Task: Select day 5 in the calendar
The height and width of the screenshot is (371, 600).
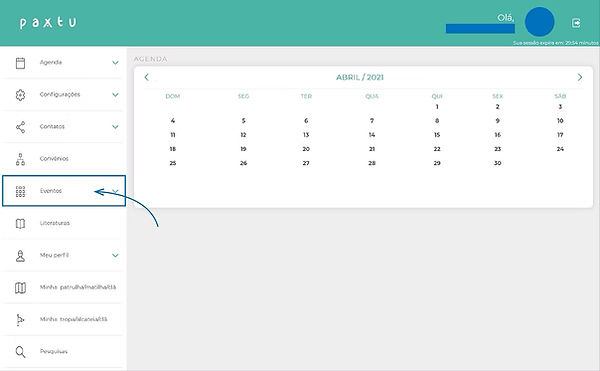Action: point(243,121)
